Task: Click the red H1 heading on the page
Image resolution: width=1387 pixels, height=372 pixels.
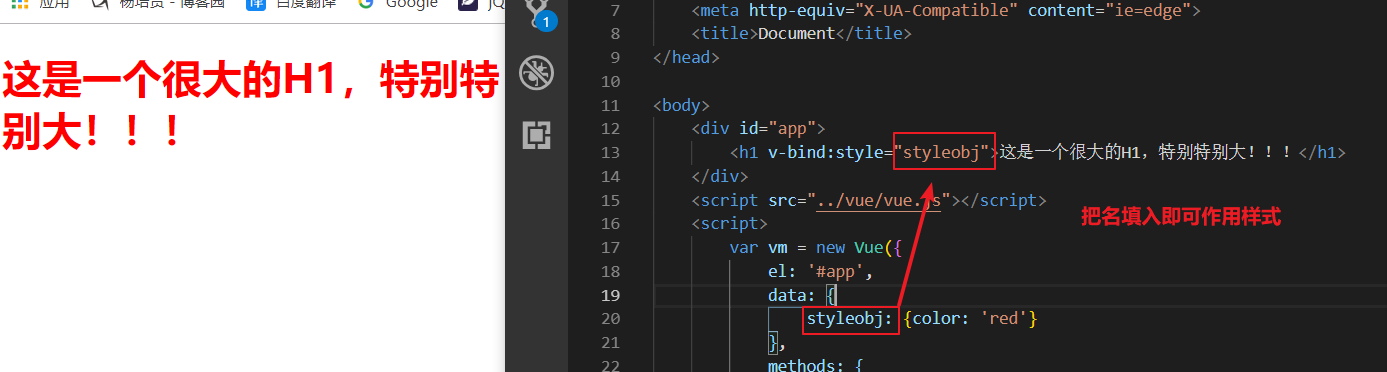Action: (x=250, y=106)
